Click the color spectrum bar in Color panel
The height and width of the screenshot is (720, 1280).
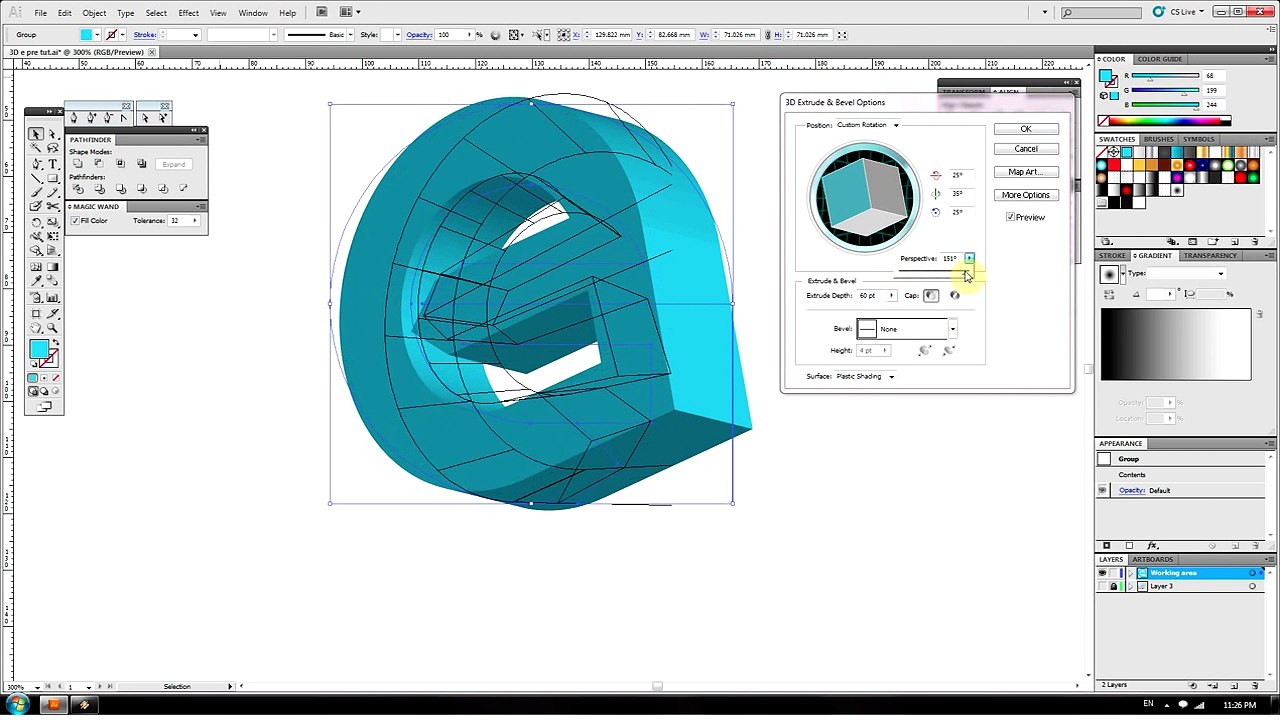pos(1166,121)
